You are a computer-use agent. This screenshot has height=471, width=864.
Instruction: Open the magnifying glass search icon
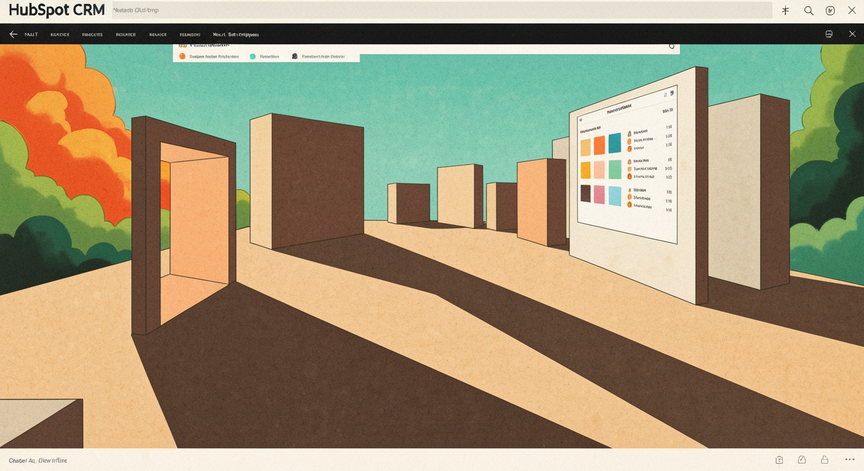point(808,10)
